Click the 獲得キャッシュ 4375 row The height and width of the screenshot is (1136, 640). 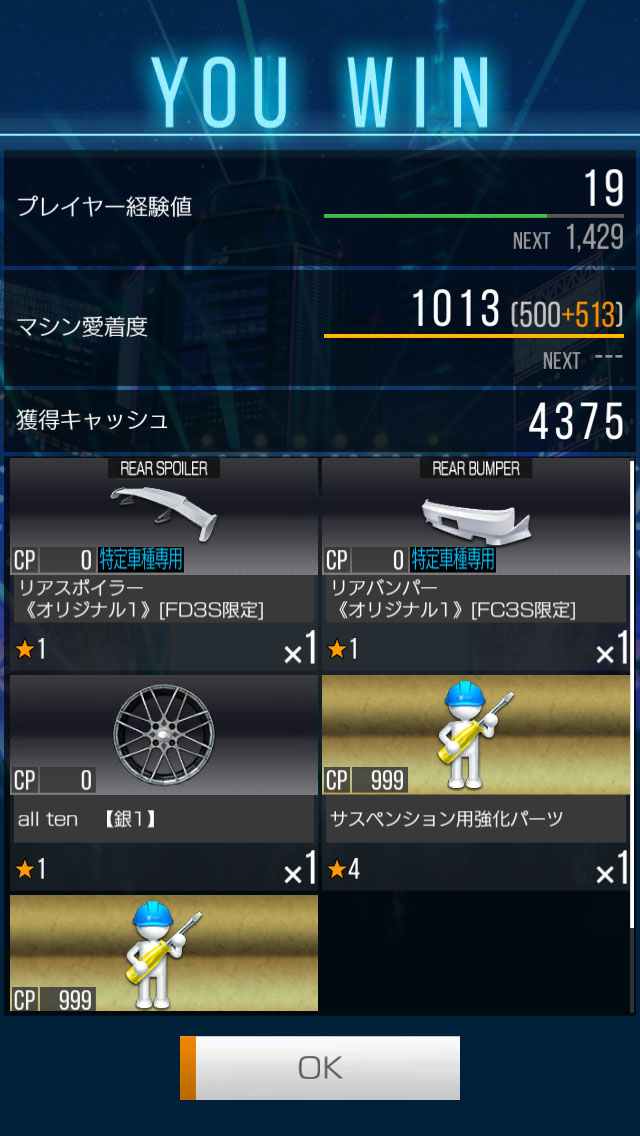(x=320, y=421)
